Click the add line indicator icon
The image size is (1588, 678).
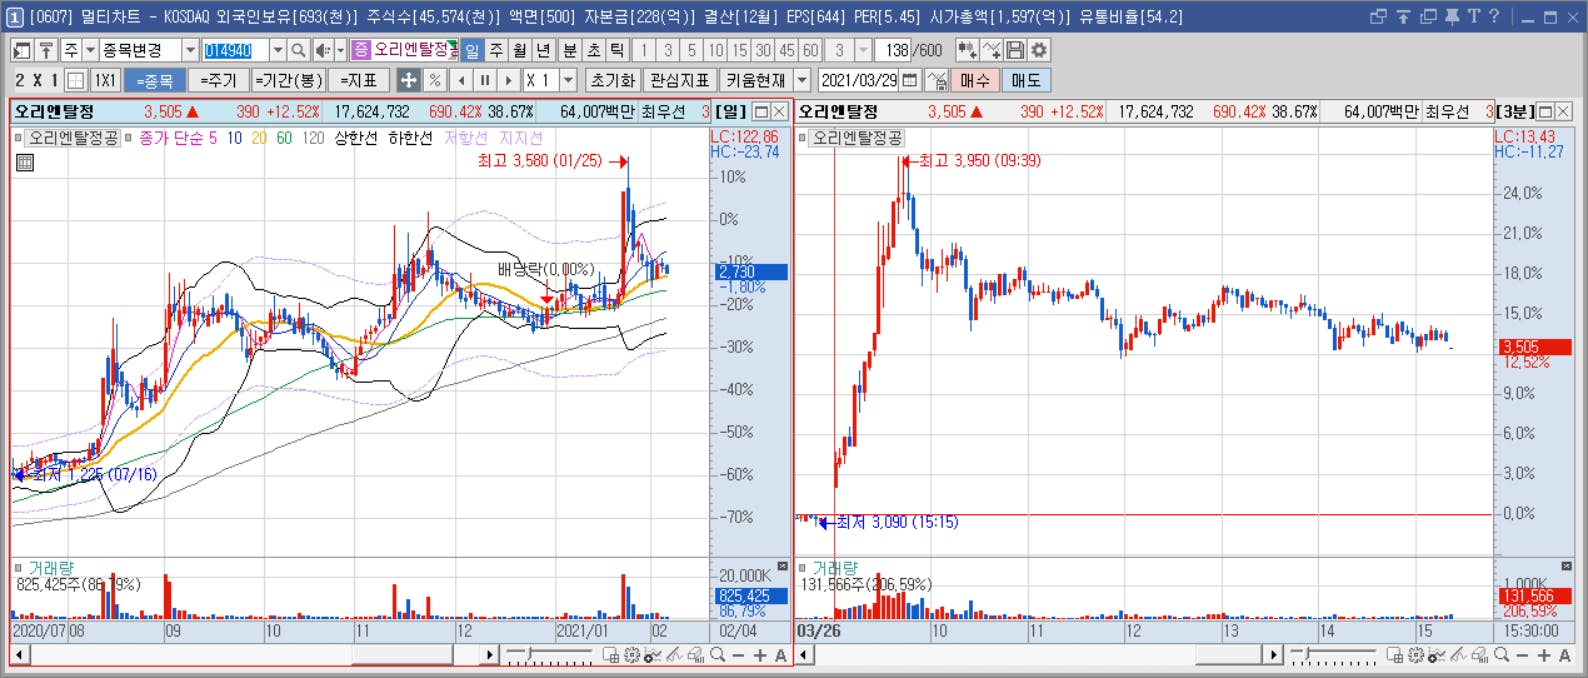point(991,50)
